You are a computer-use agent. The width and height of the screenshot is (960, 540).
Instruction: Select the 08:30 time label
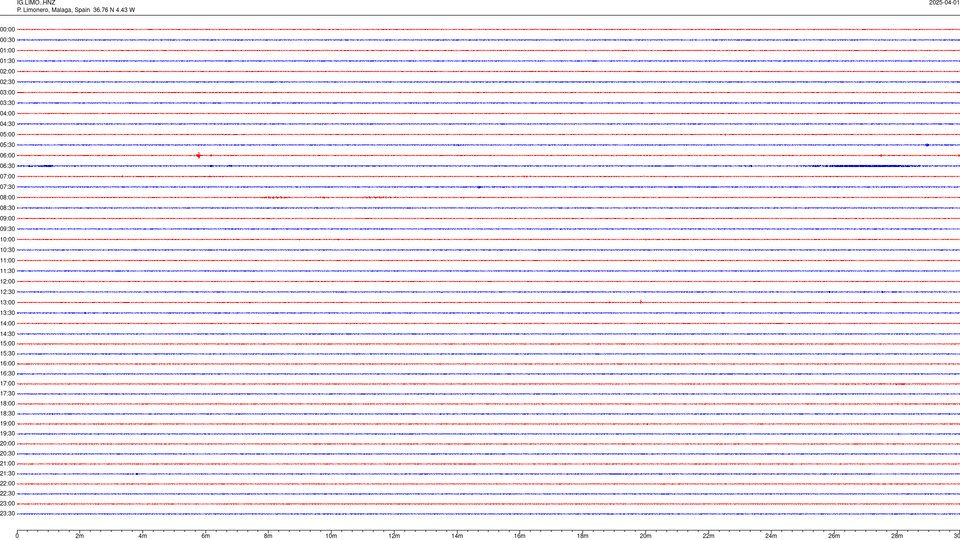[x=7, y=208]
